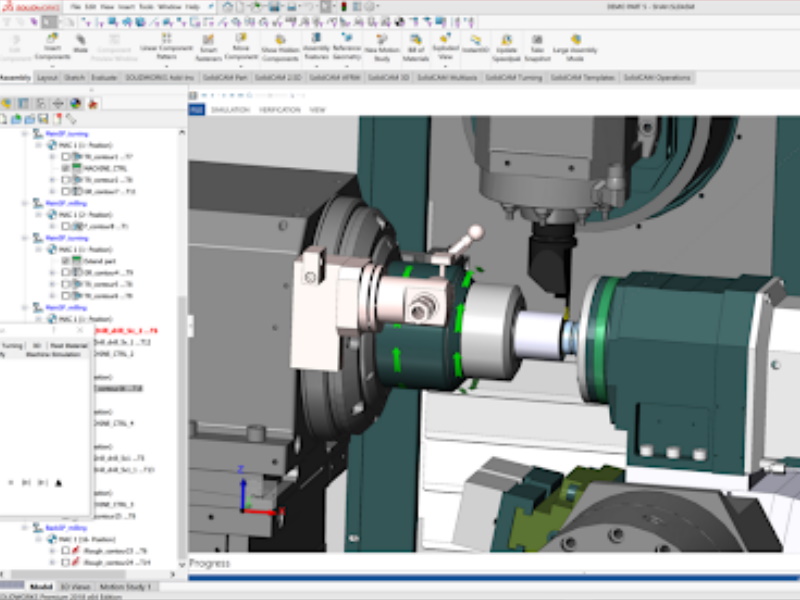800x600 pixels.
Task: Click the SIMULATION button in viewport header
Action: coord(229,109)
